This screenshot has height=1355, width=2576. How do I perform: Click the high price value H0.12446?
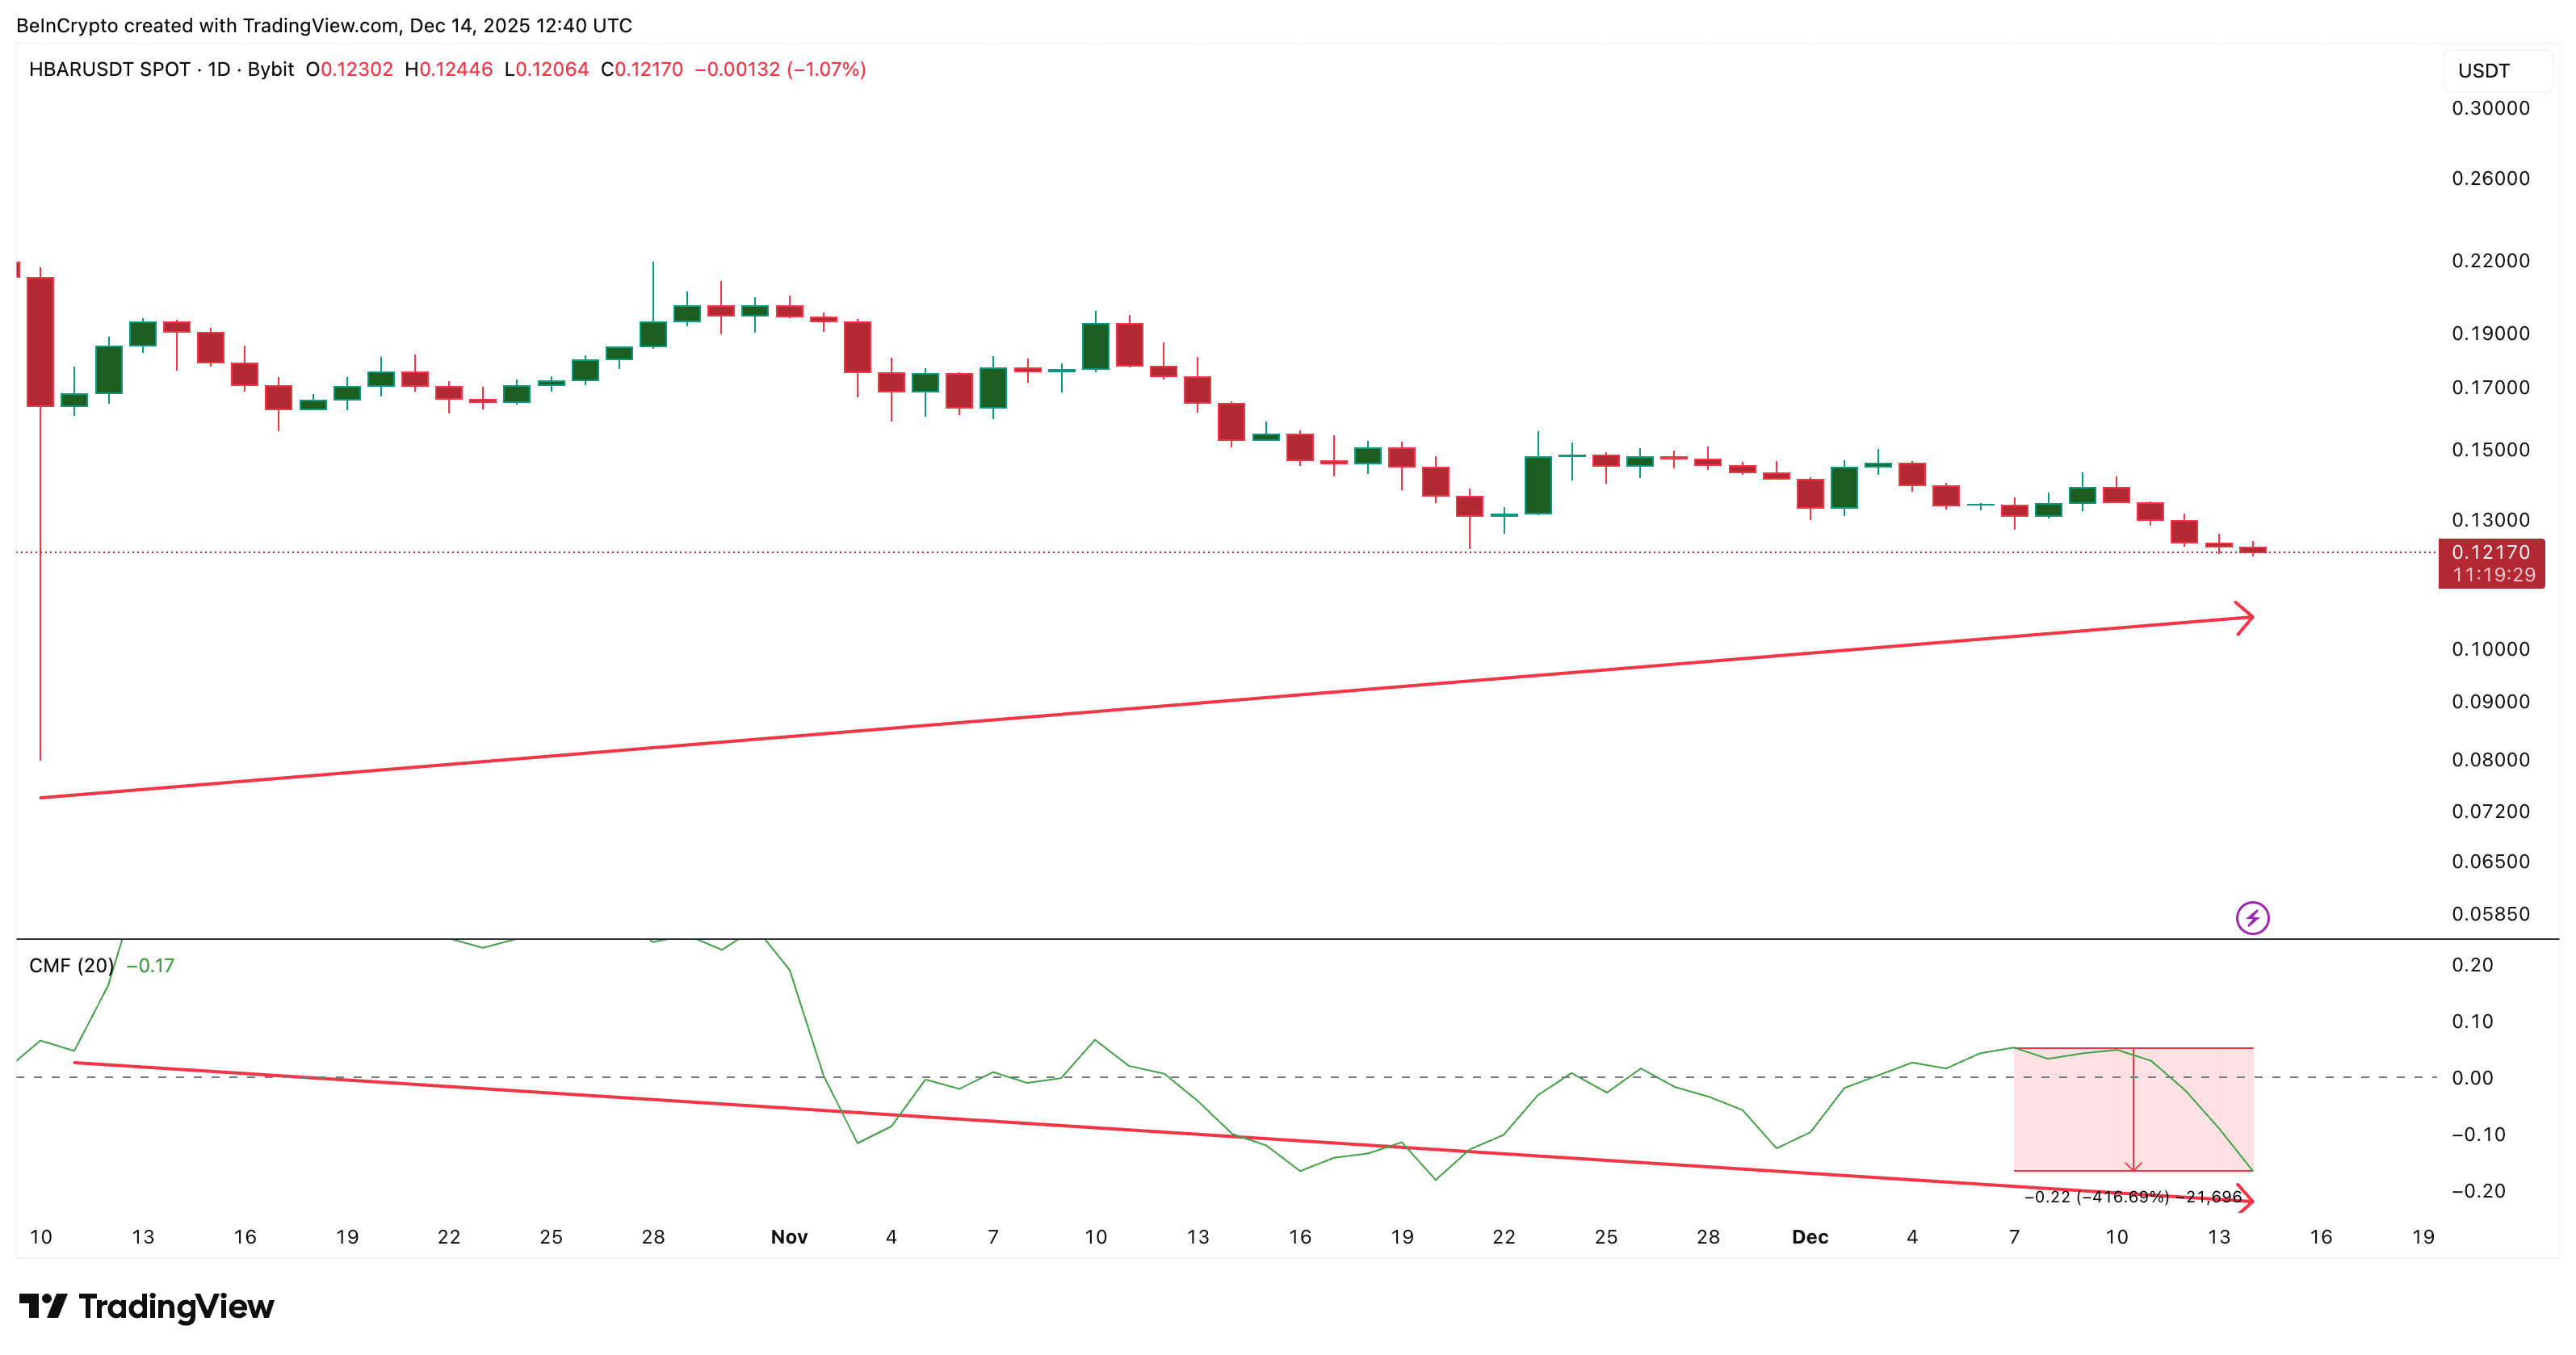click(x=449, y=70)
